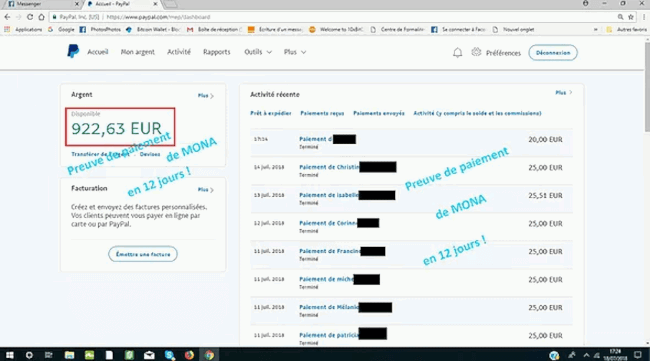
Task: Click Émettre une facture button
Action: [x=143, y=254]
